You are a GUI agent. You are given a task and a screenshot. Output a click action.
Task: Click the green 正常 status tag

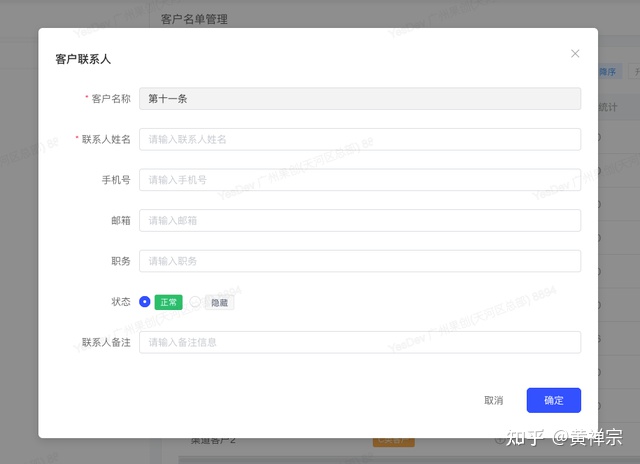(169, 302)
